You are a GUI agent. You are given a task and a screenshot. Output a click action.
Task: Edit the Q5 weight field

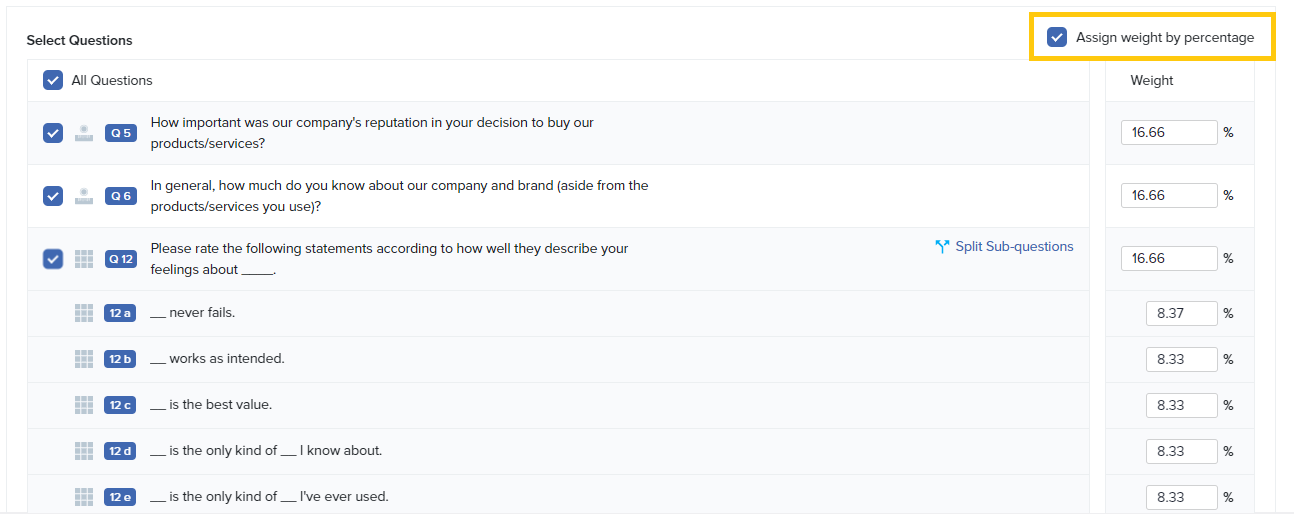pos(1168,132)
